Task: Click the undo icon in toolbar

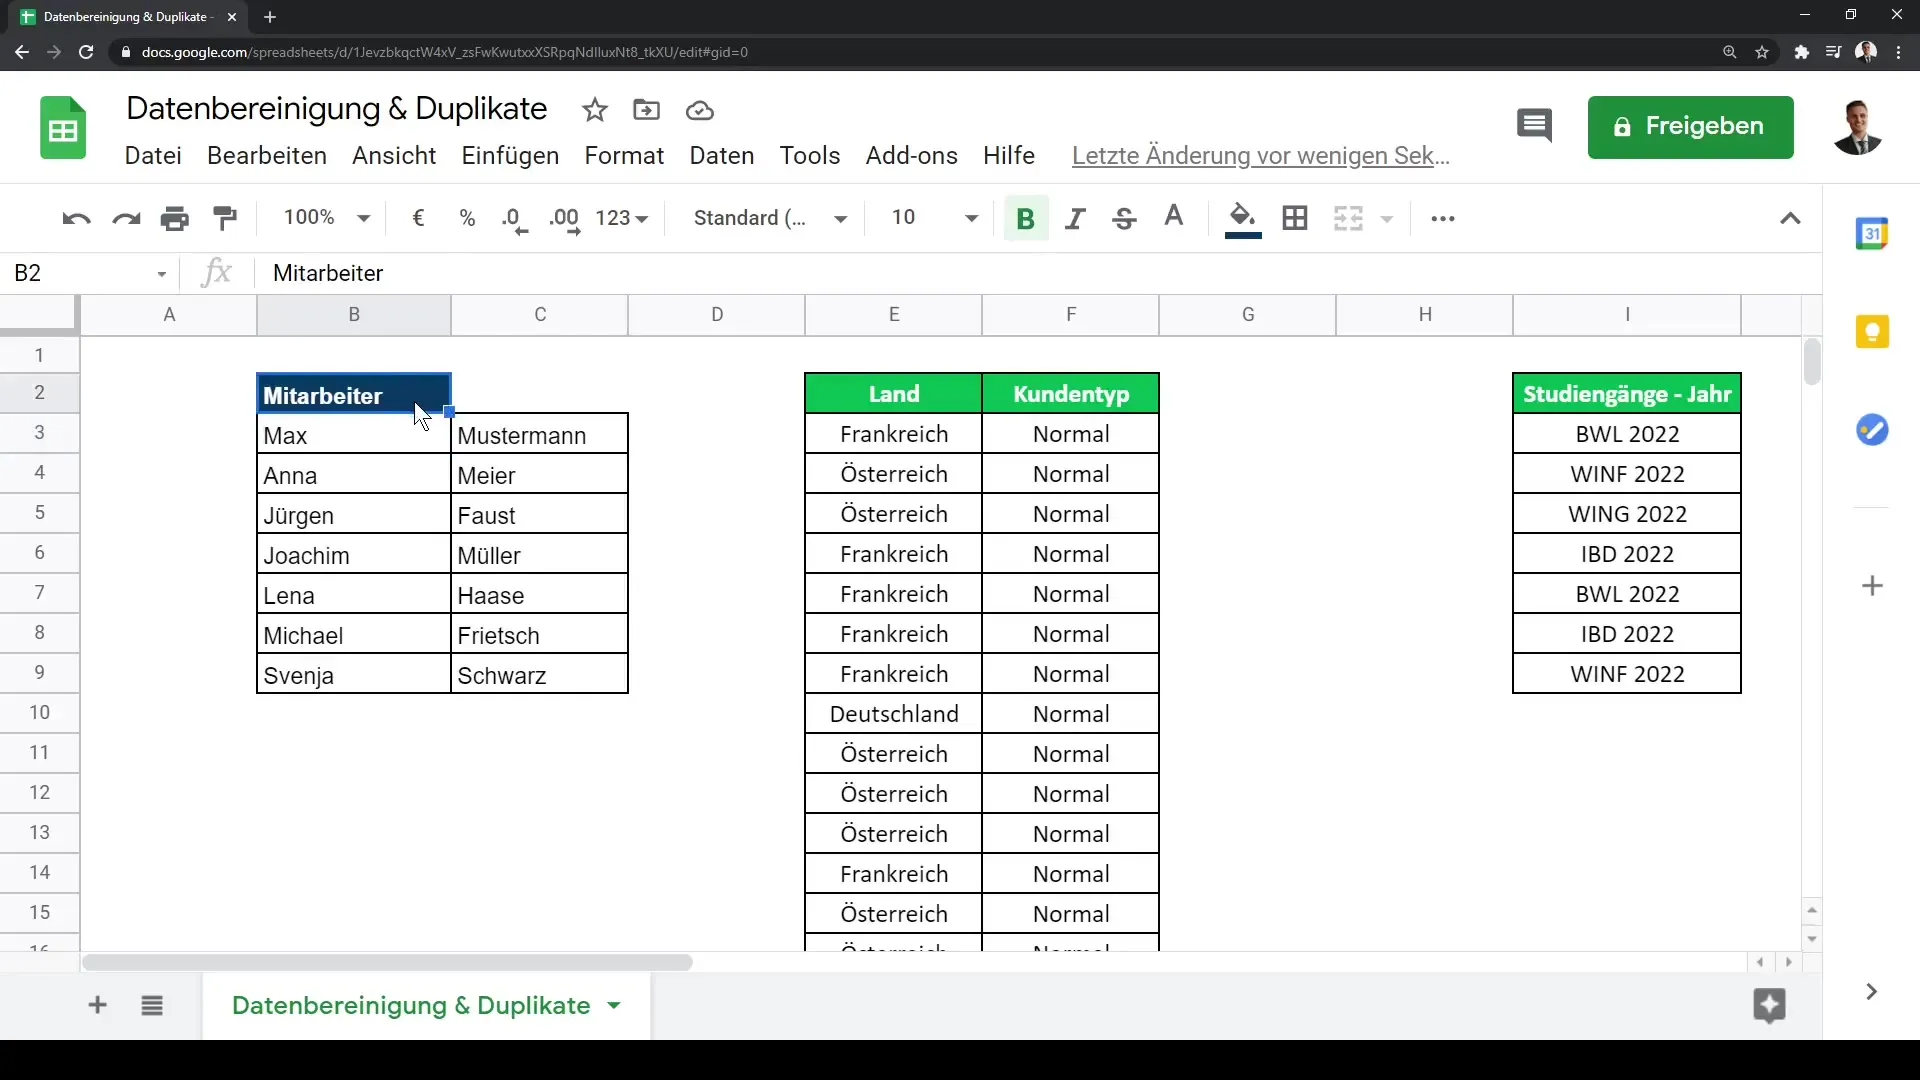Action: point(75,218)
